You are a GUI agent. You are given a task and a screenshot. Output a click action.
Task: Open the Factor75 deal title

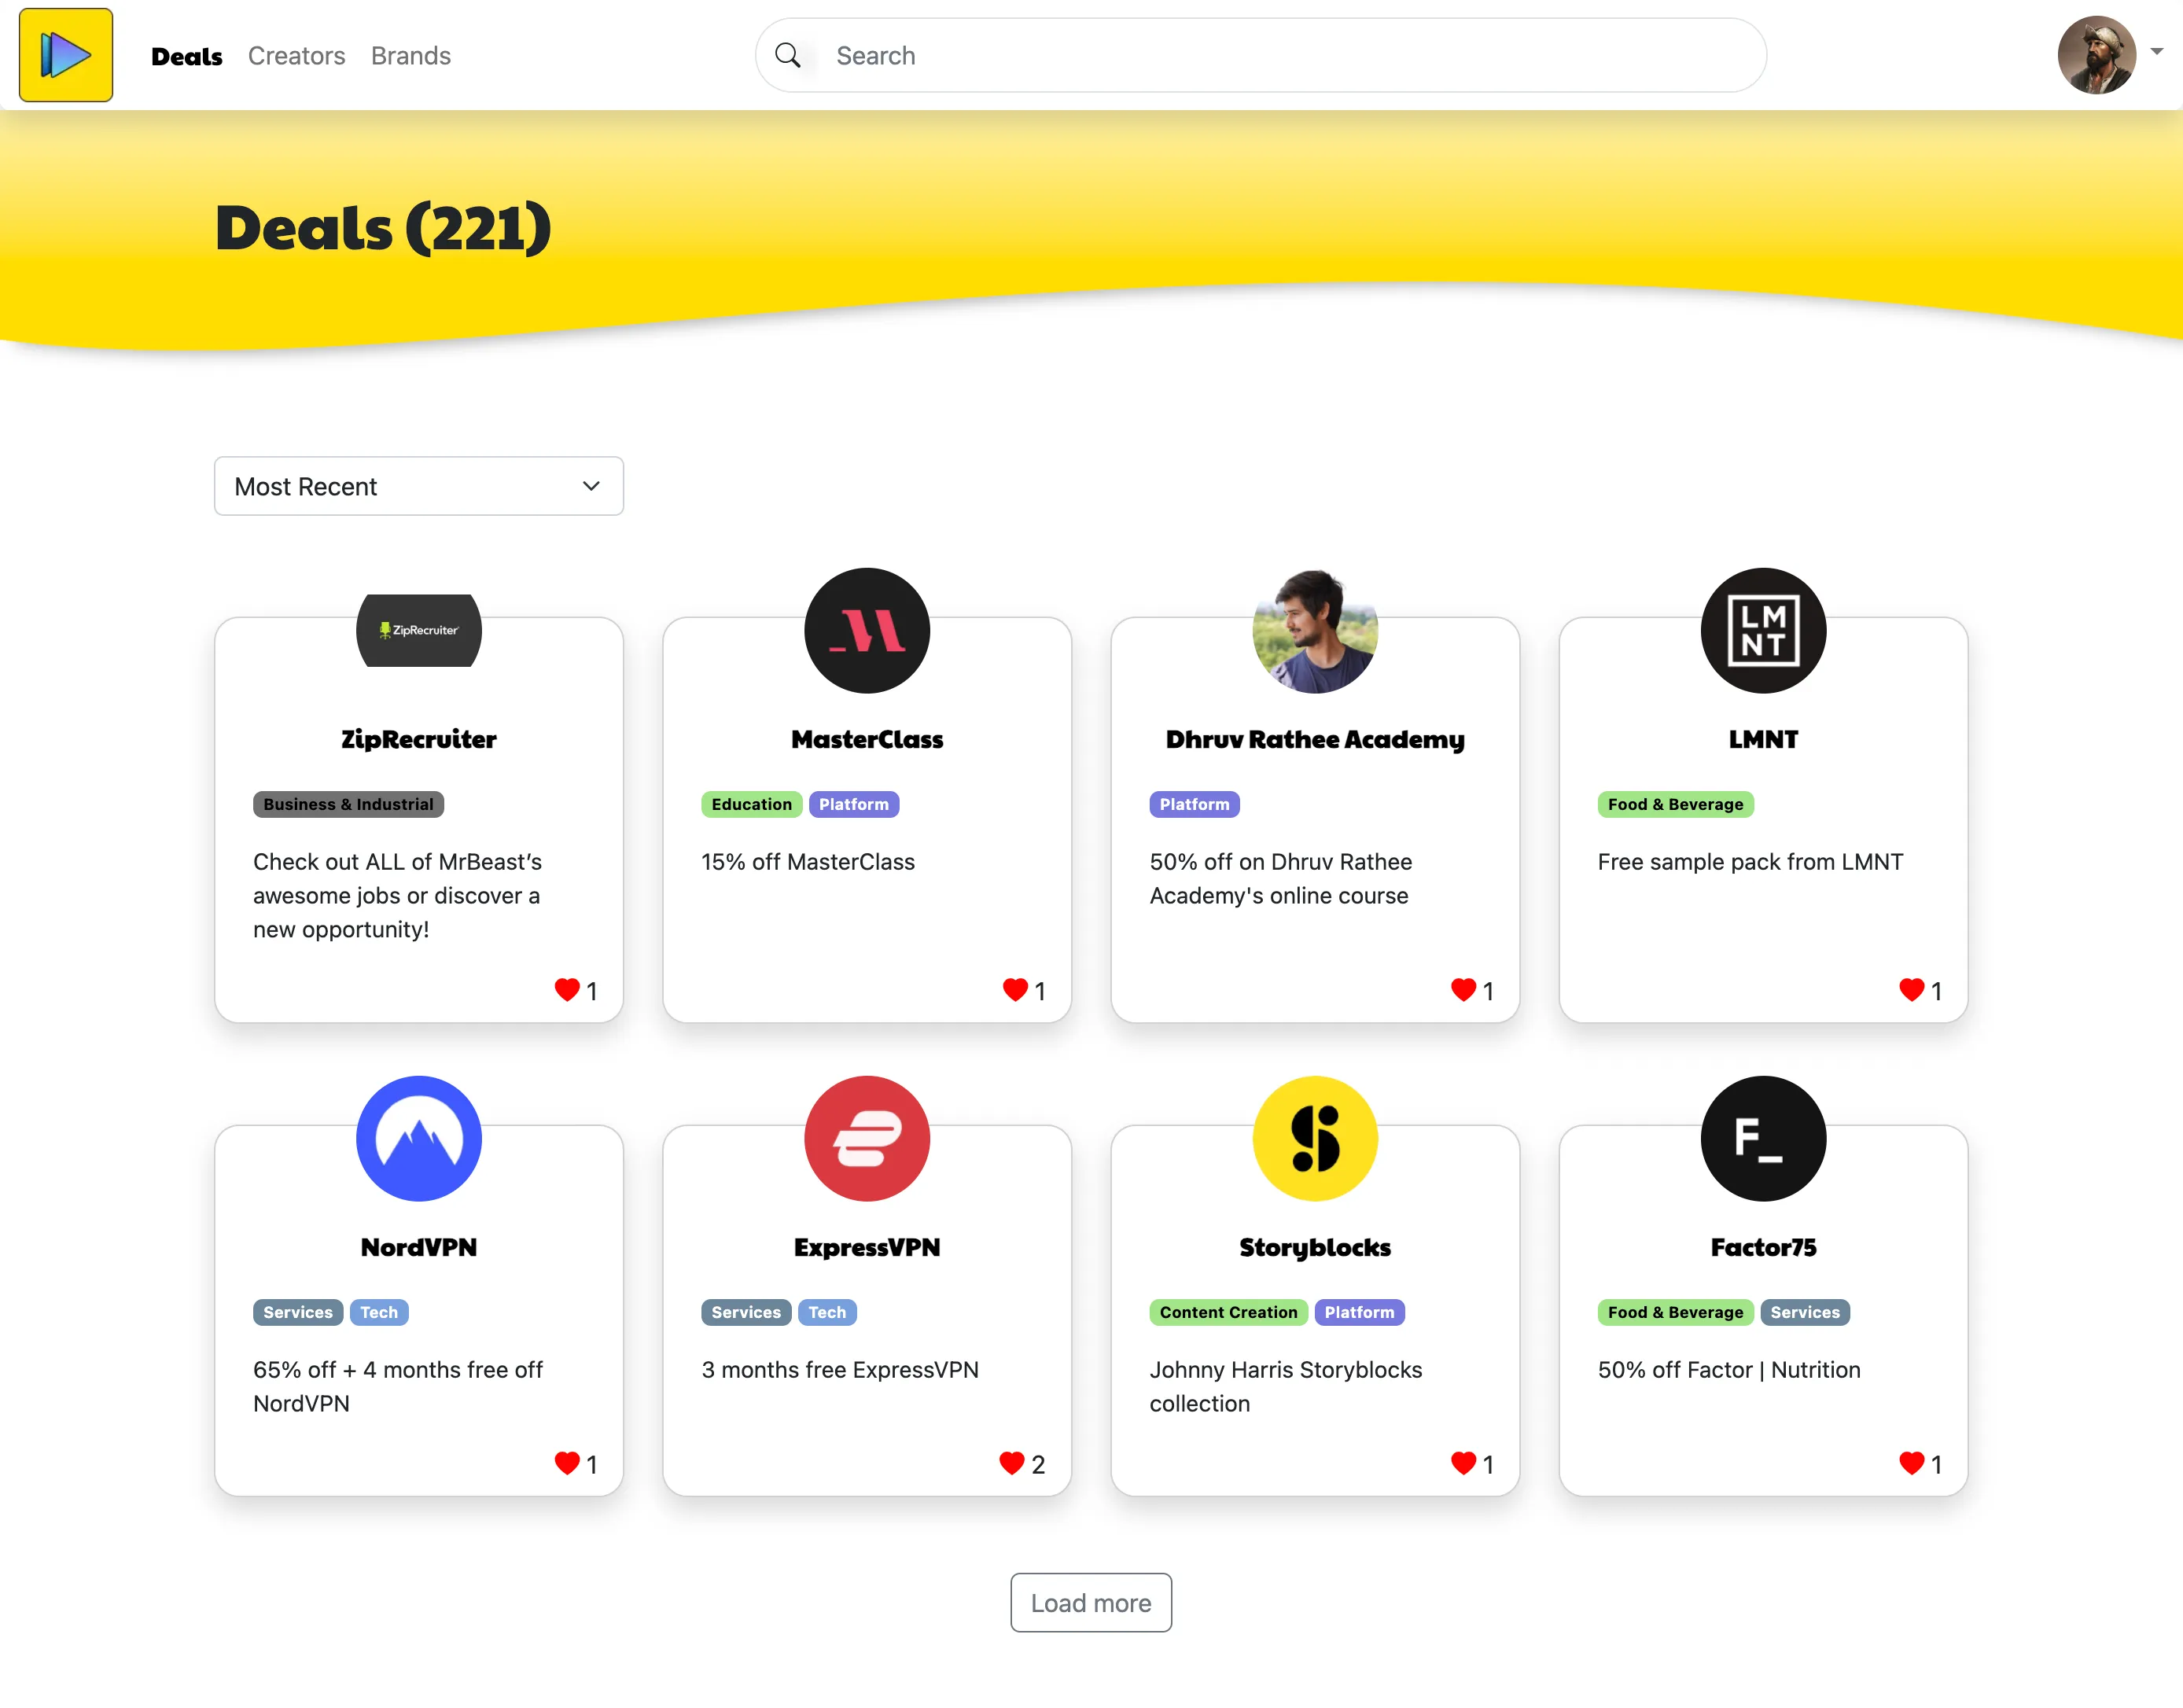(x=1763, y=1248)
